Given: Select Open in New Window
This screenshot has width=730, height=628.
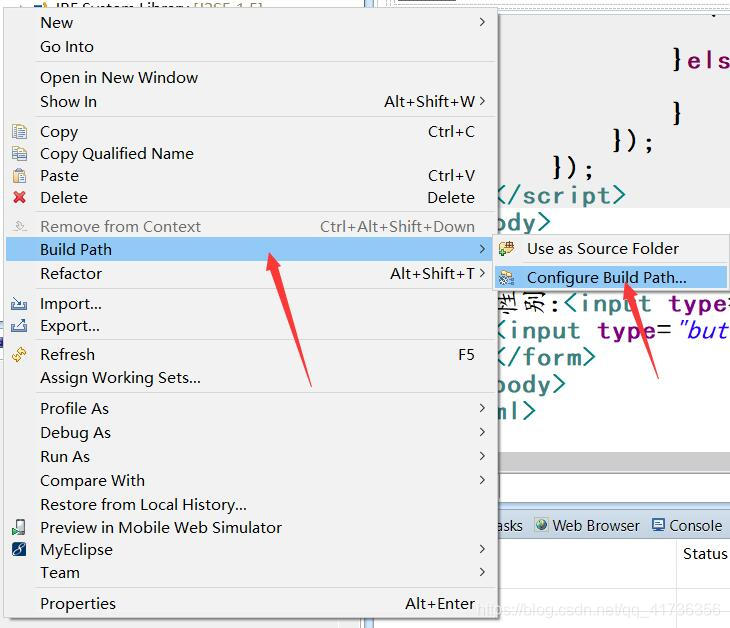Looking at the screenshot, I should click(x=251, y=77).
